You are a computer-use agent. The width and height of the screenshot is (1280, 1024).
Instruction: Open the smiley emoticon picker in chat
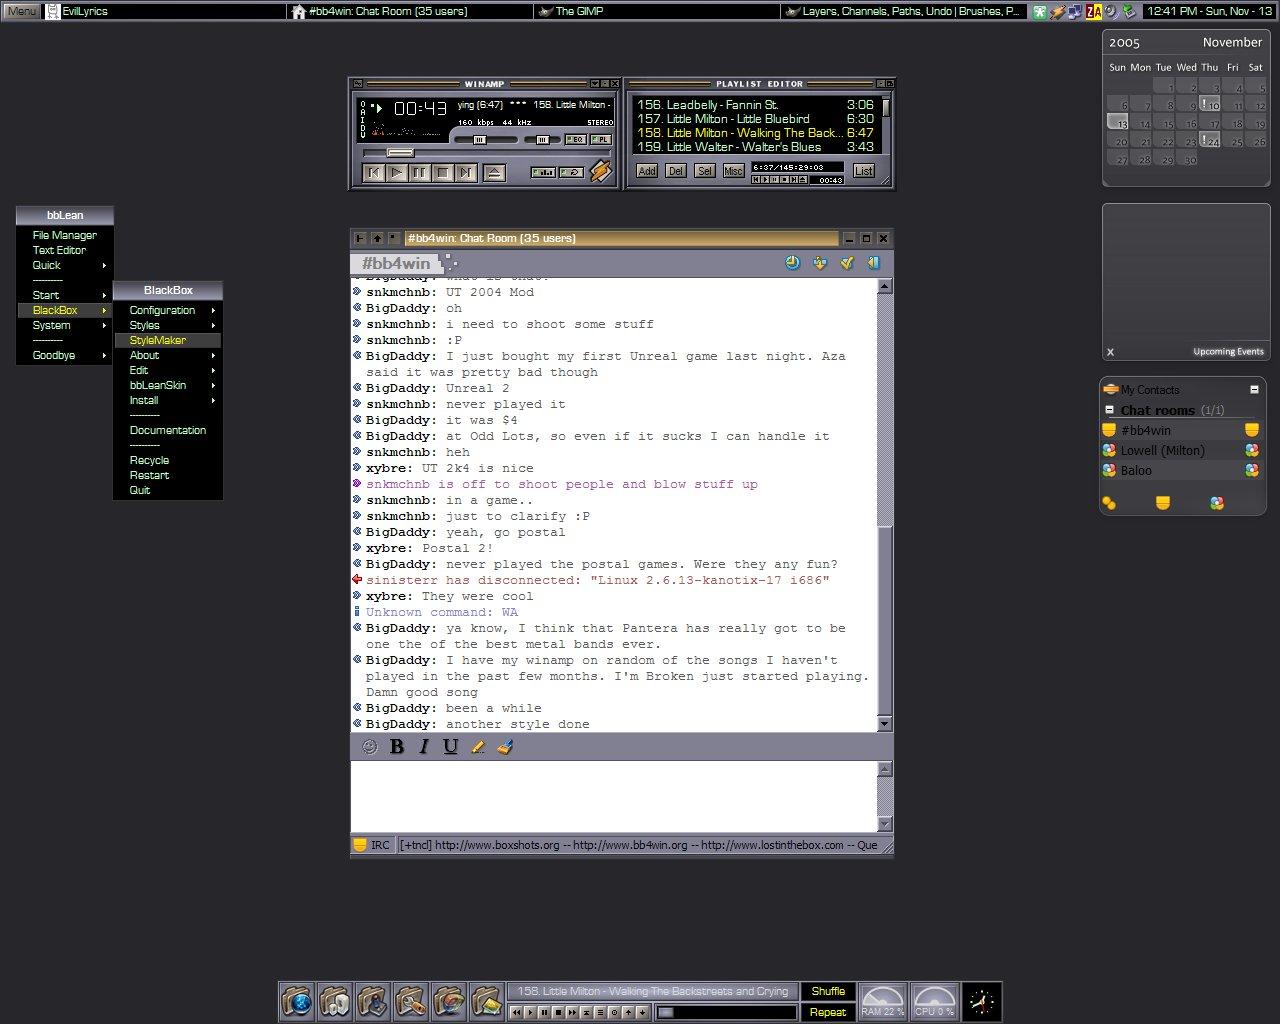[x=370, y=746]
